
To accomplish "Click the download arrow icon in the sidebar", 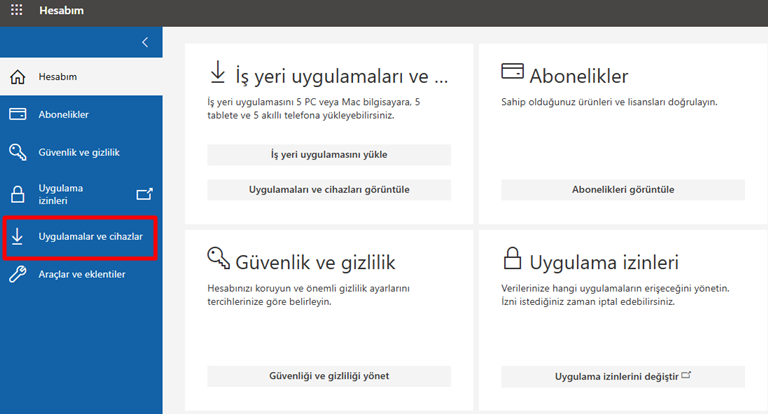I will (x=17, y=236).
